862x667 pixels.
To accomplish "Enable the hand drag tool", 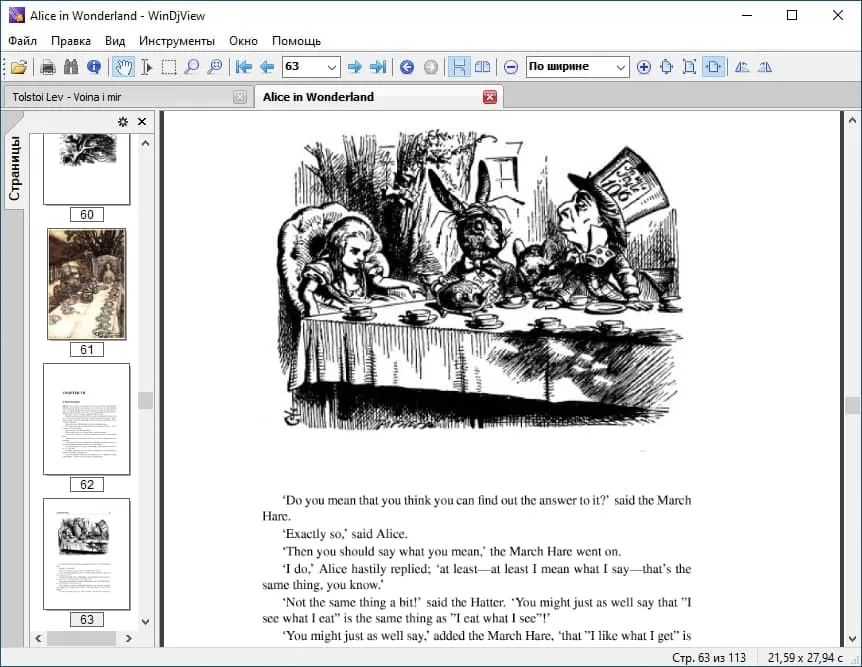I will (123, 67).
